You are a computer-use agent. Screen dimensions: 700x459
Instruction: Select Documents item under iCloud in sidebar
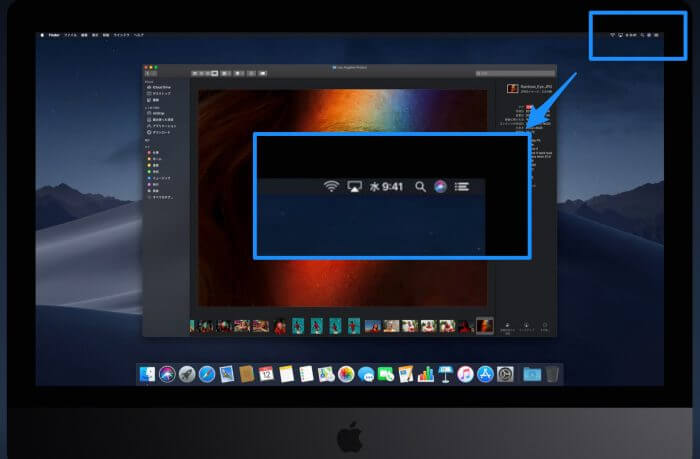click(153, 100)
